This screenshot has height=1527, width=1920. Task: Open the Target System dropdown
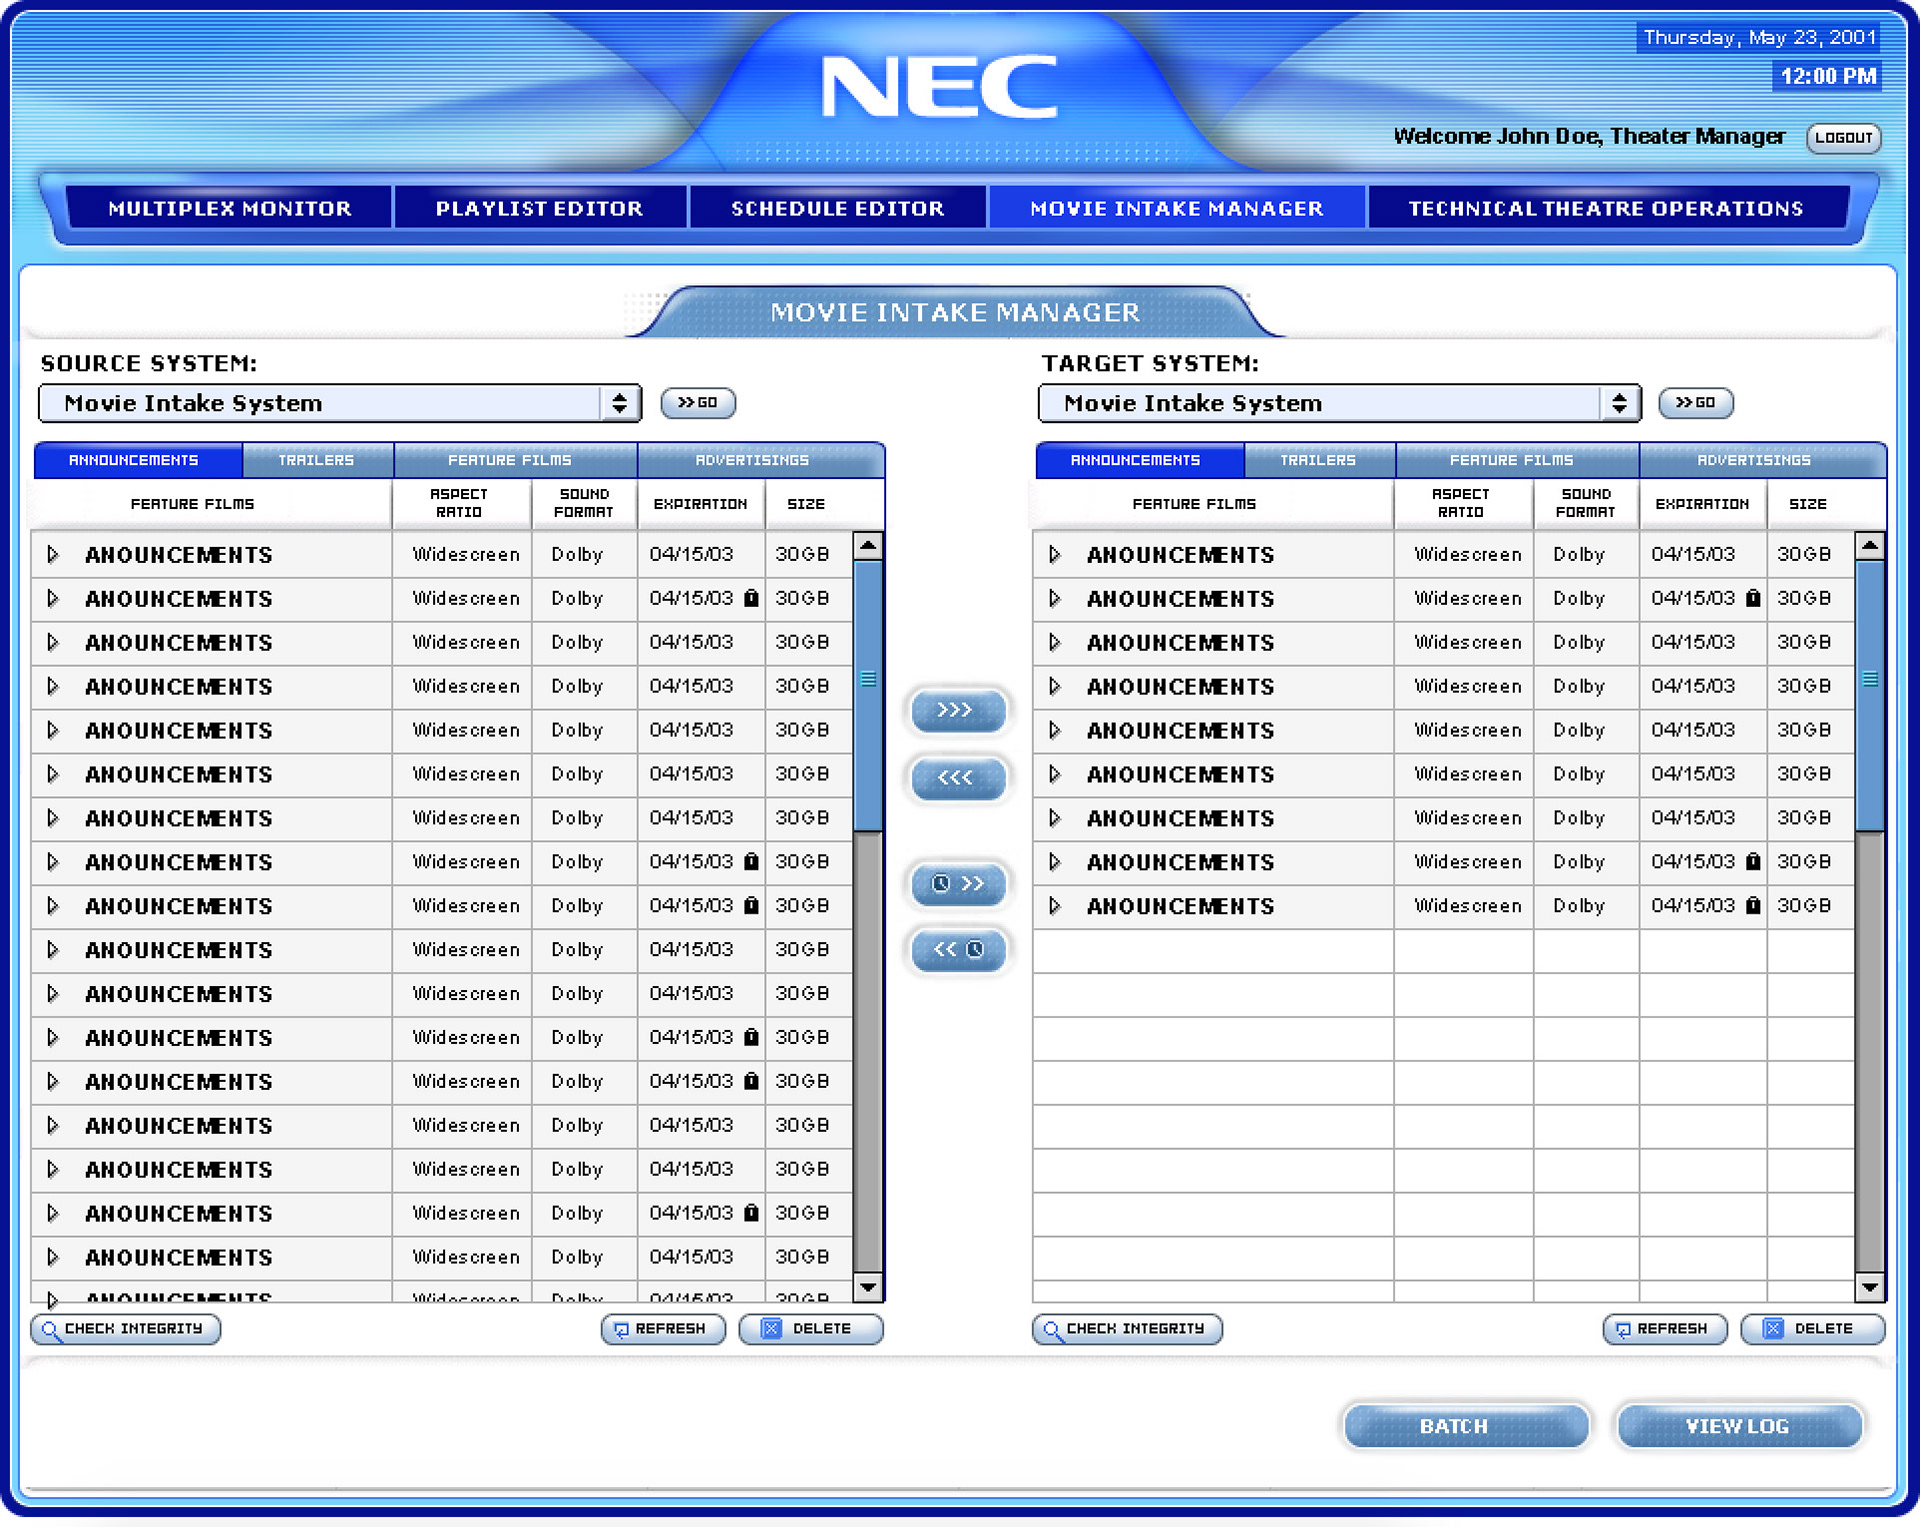tap(1340, 403)
